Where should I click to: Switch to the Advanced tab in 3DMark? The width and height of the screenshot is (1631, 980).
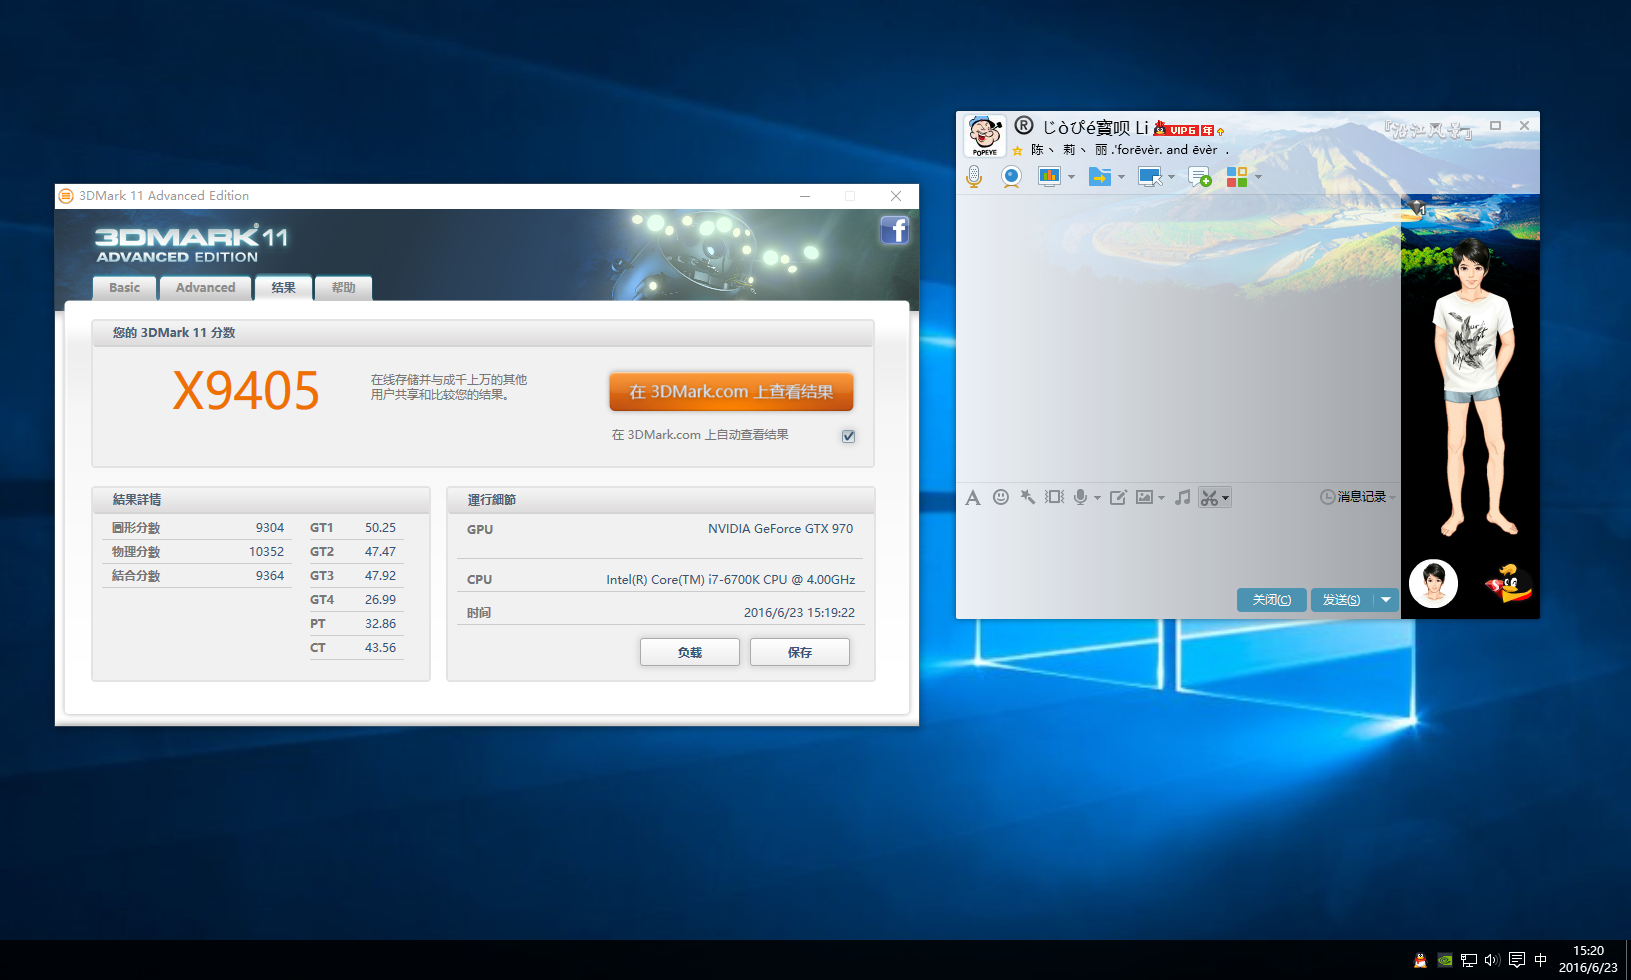(206, 288)
